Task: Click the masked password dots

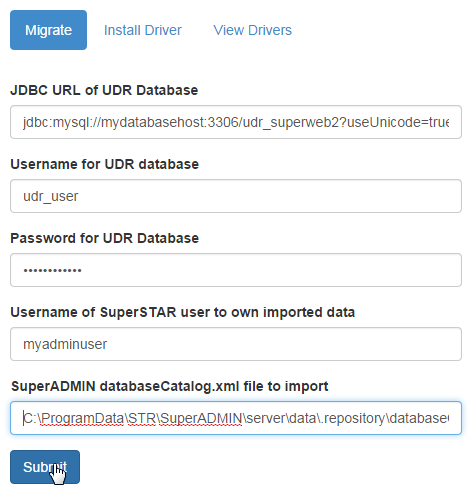Action: coord(52,270)
